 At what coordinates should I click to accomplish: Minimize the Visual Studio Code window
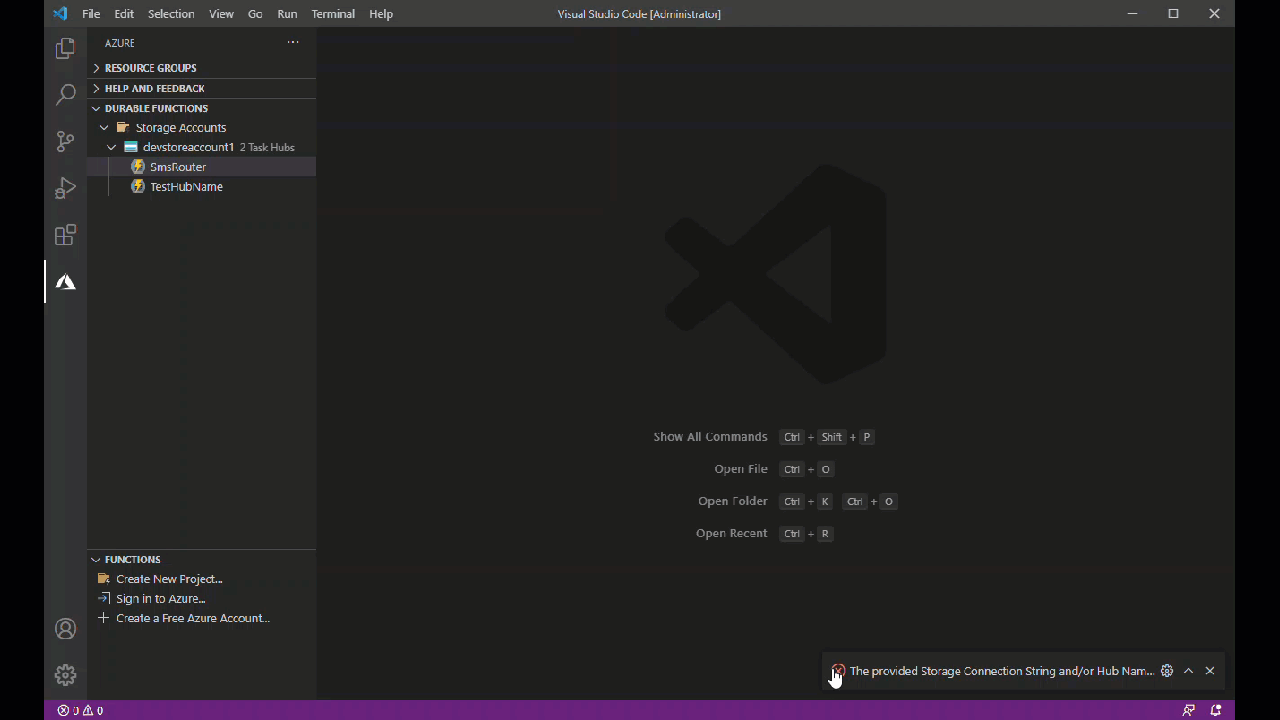[x=1133, y=14]
